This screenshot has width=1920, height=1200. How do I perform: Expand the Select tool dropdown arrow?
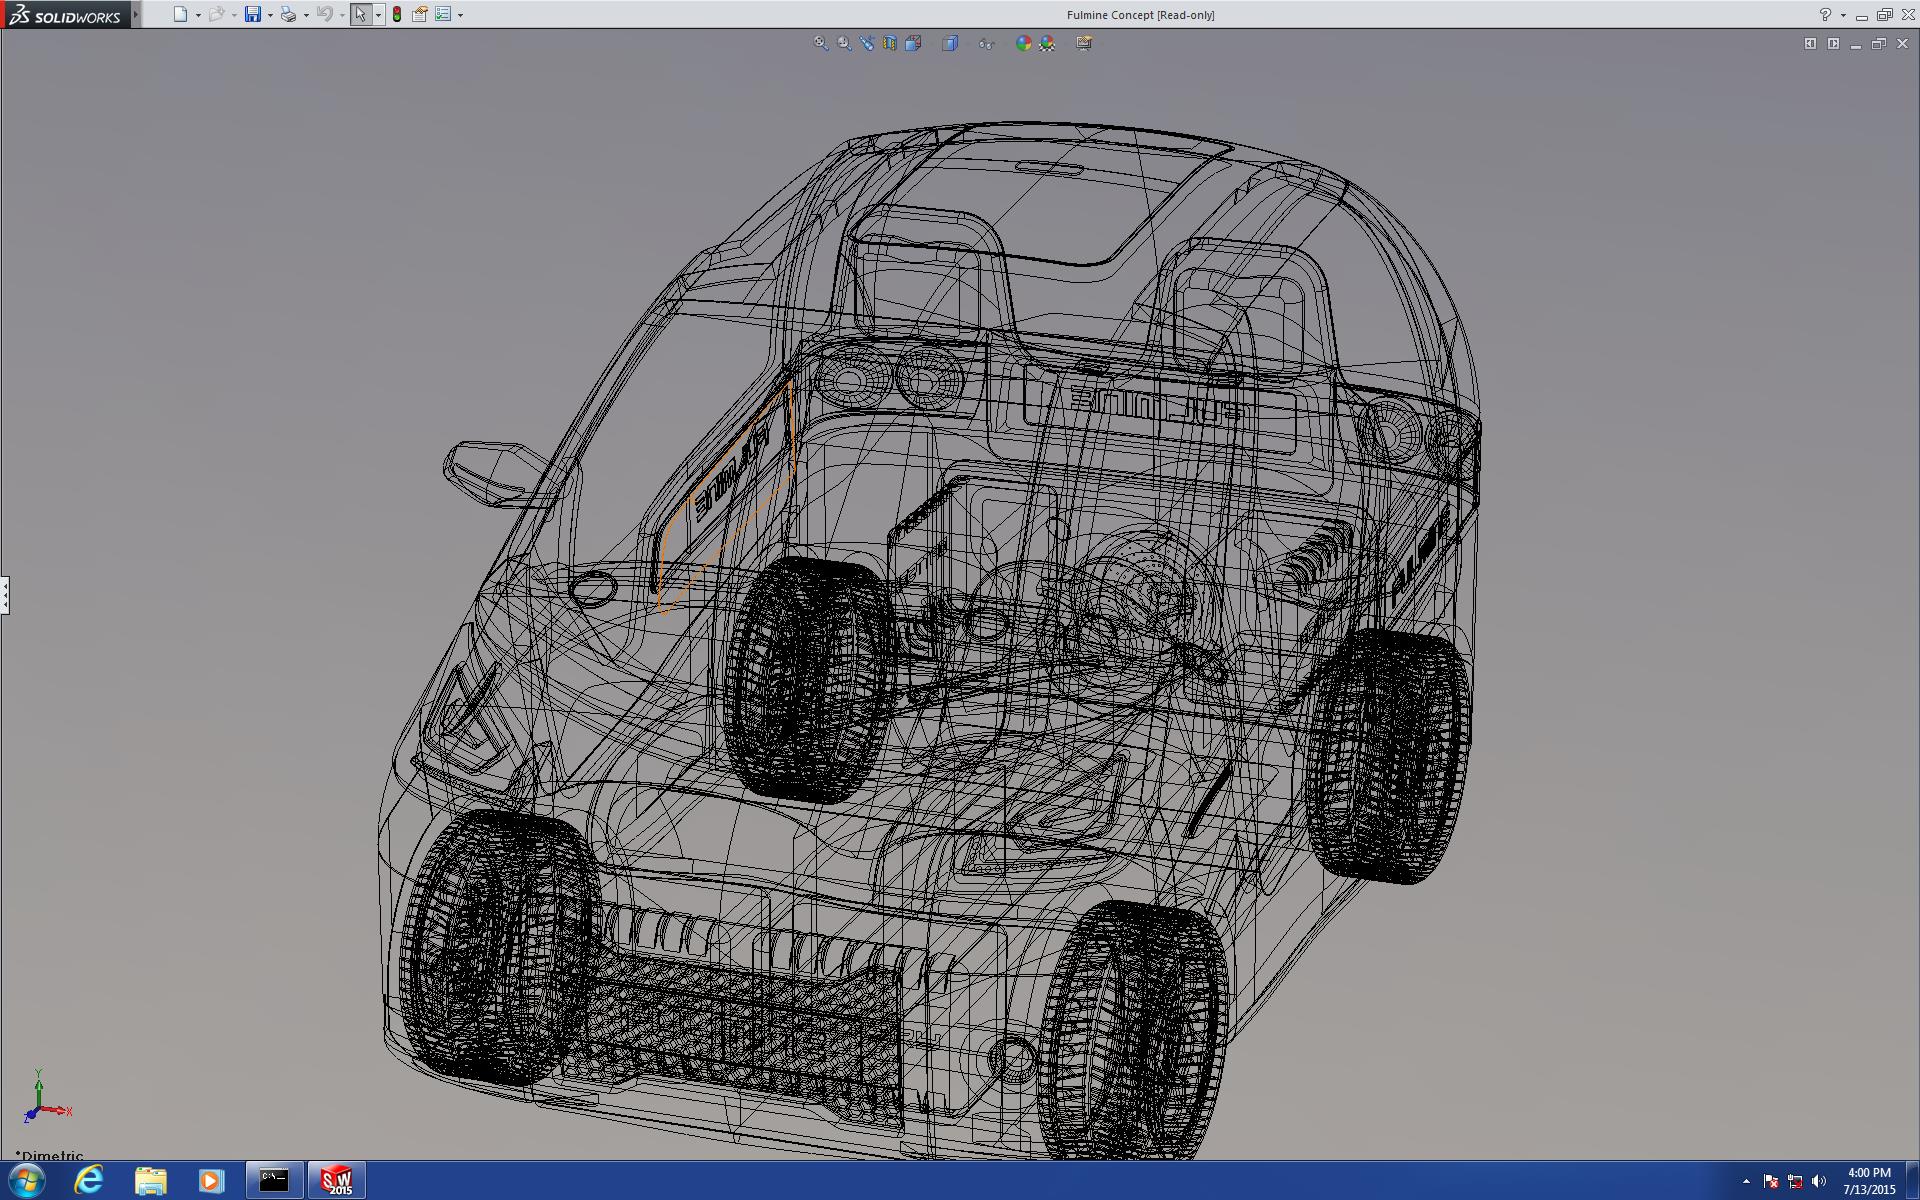pyautogui.click(x=378, y=15)
